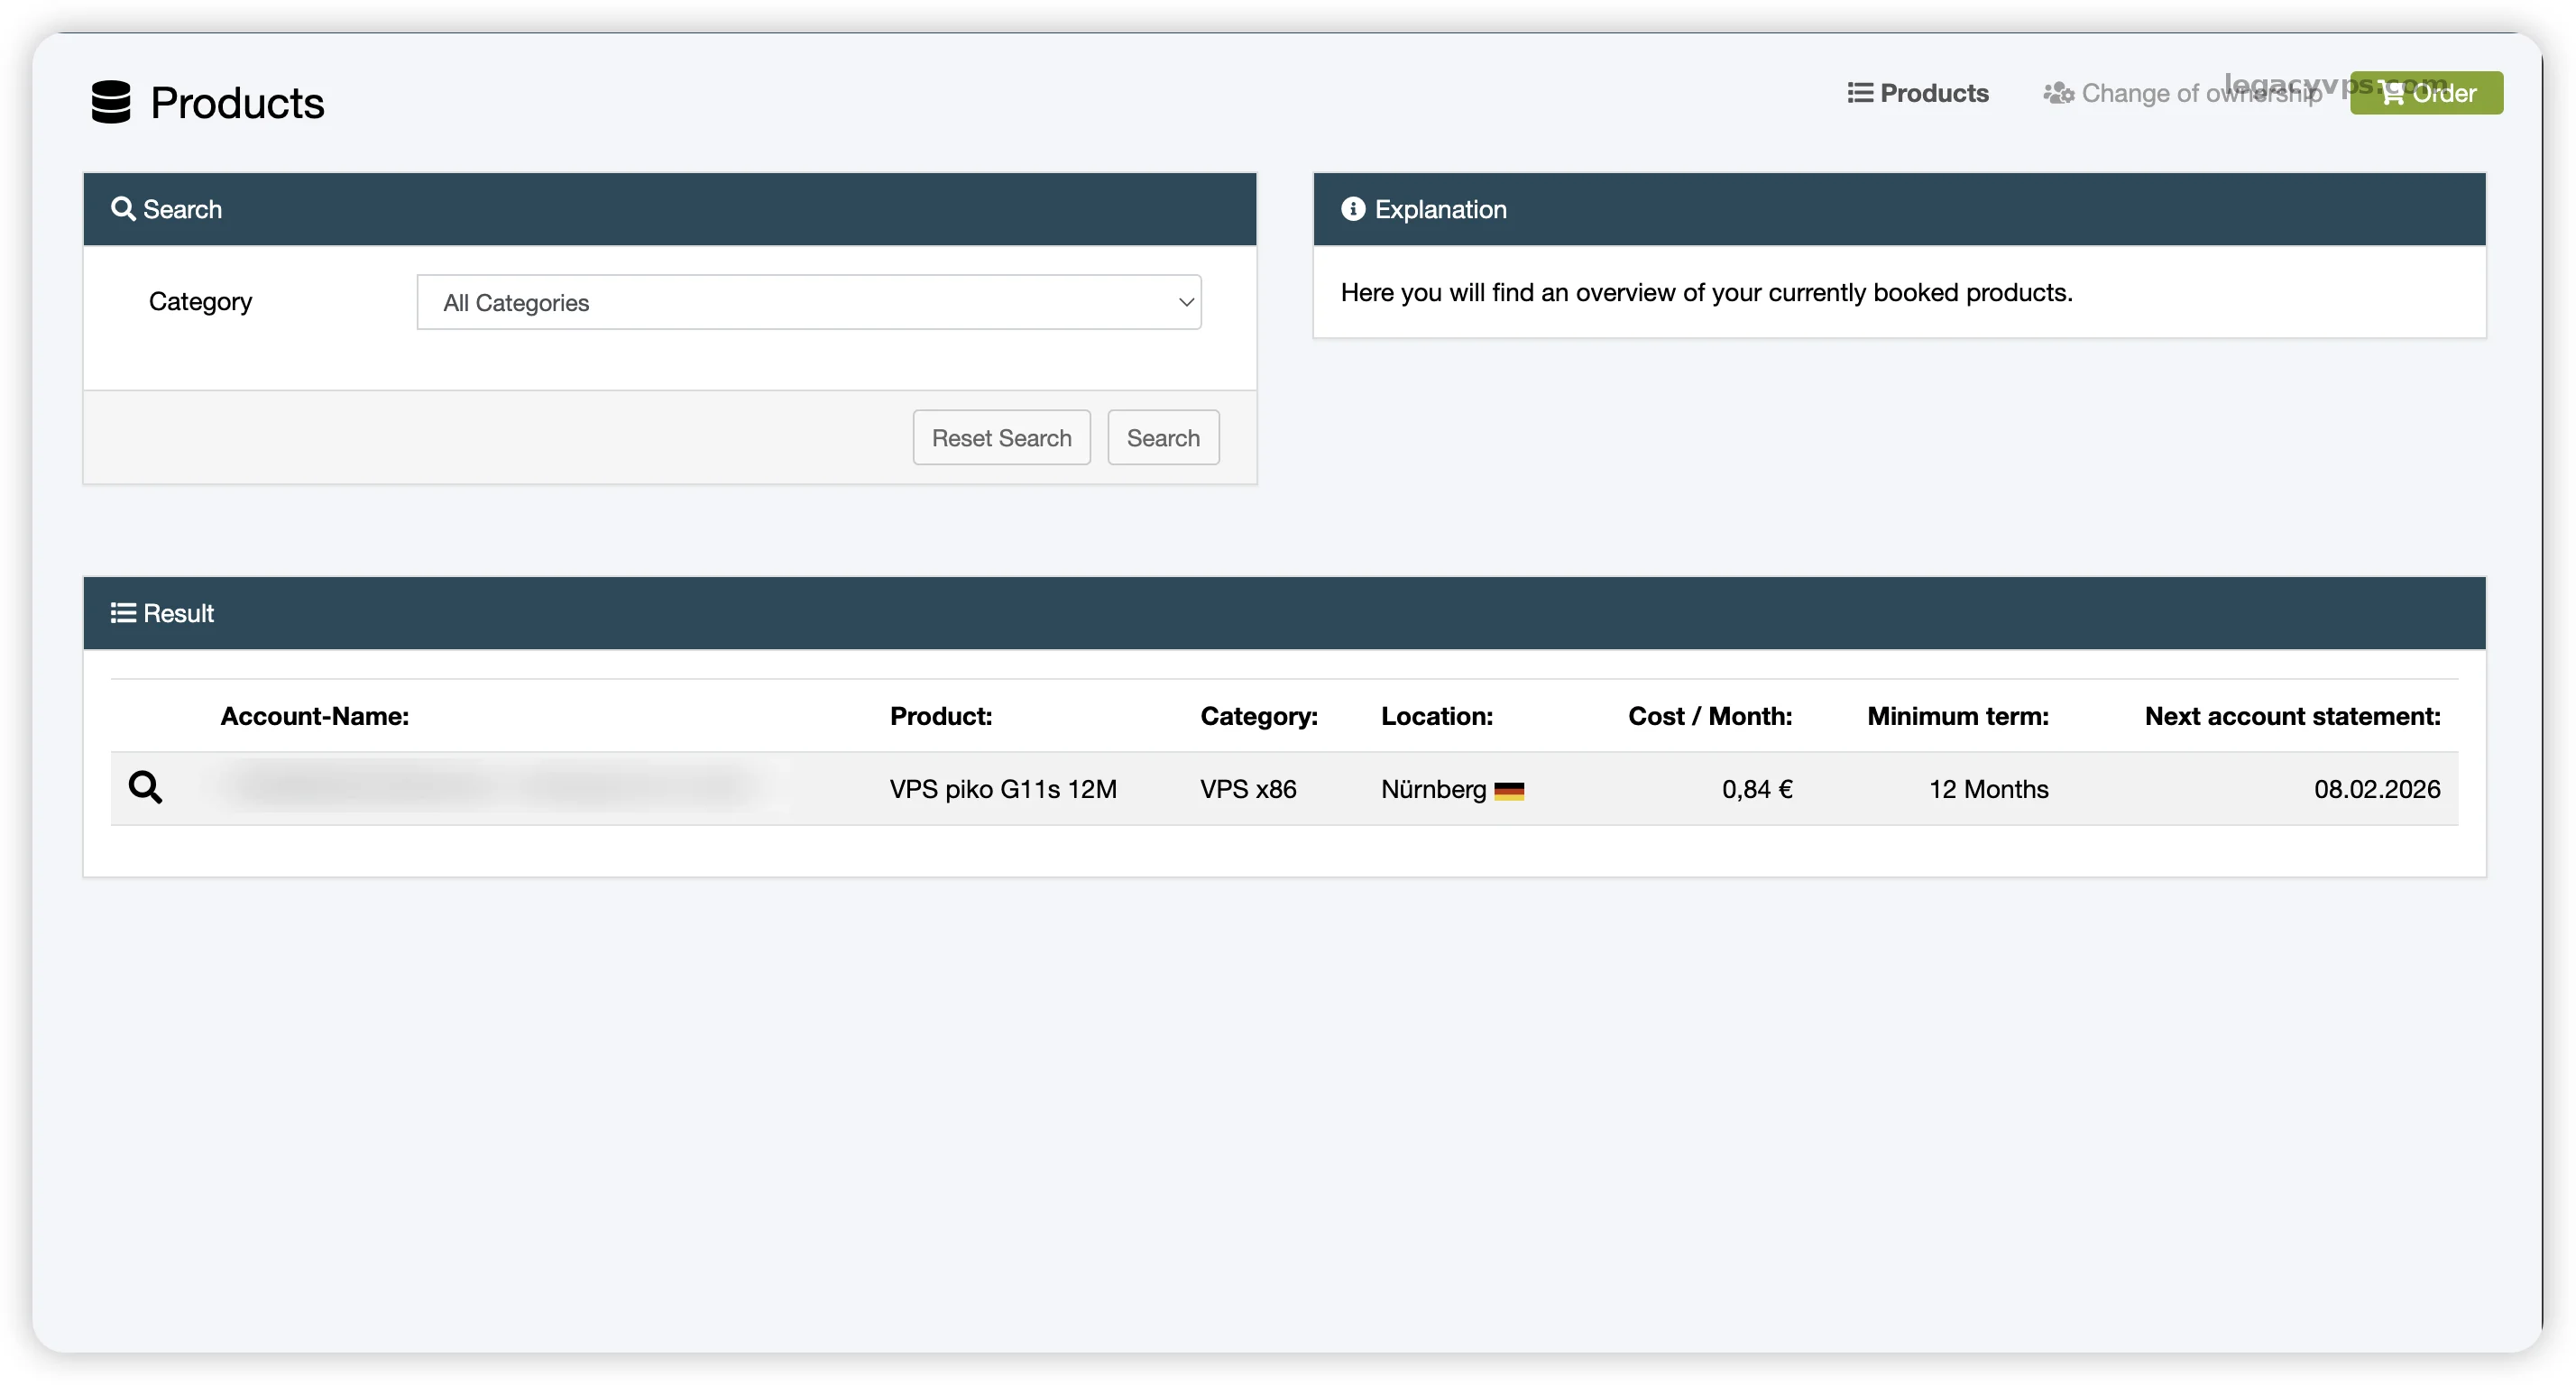Viewport: 2576px width, 1385px height.
Task: Click the blurred account name entry
Action: [x=490, y=787]
